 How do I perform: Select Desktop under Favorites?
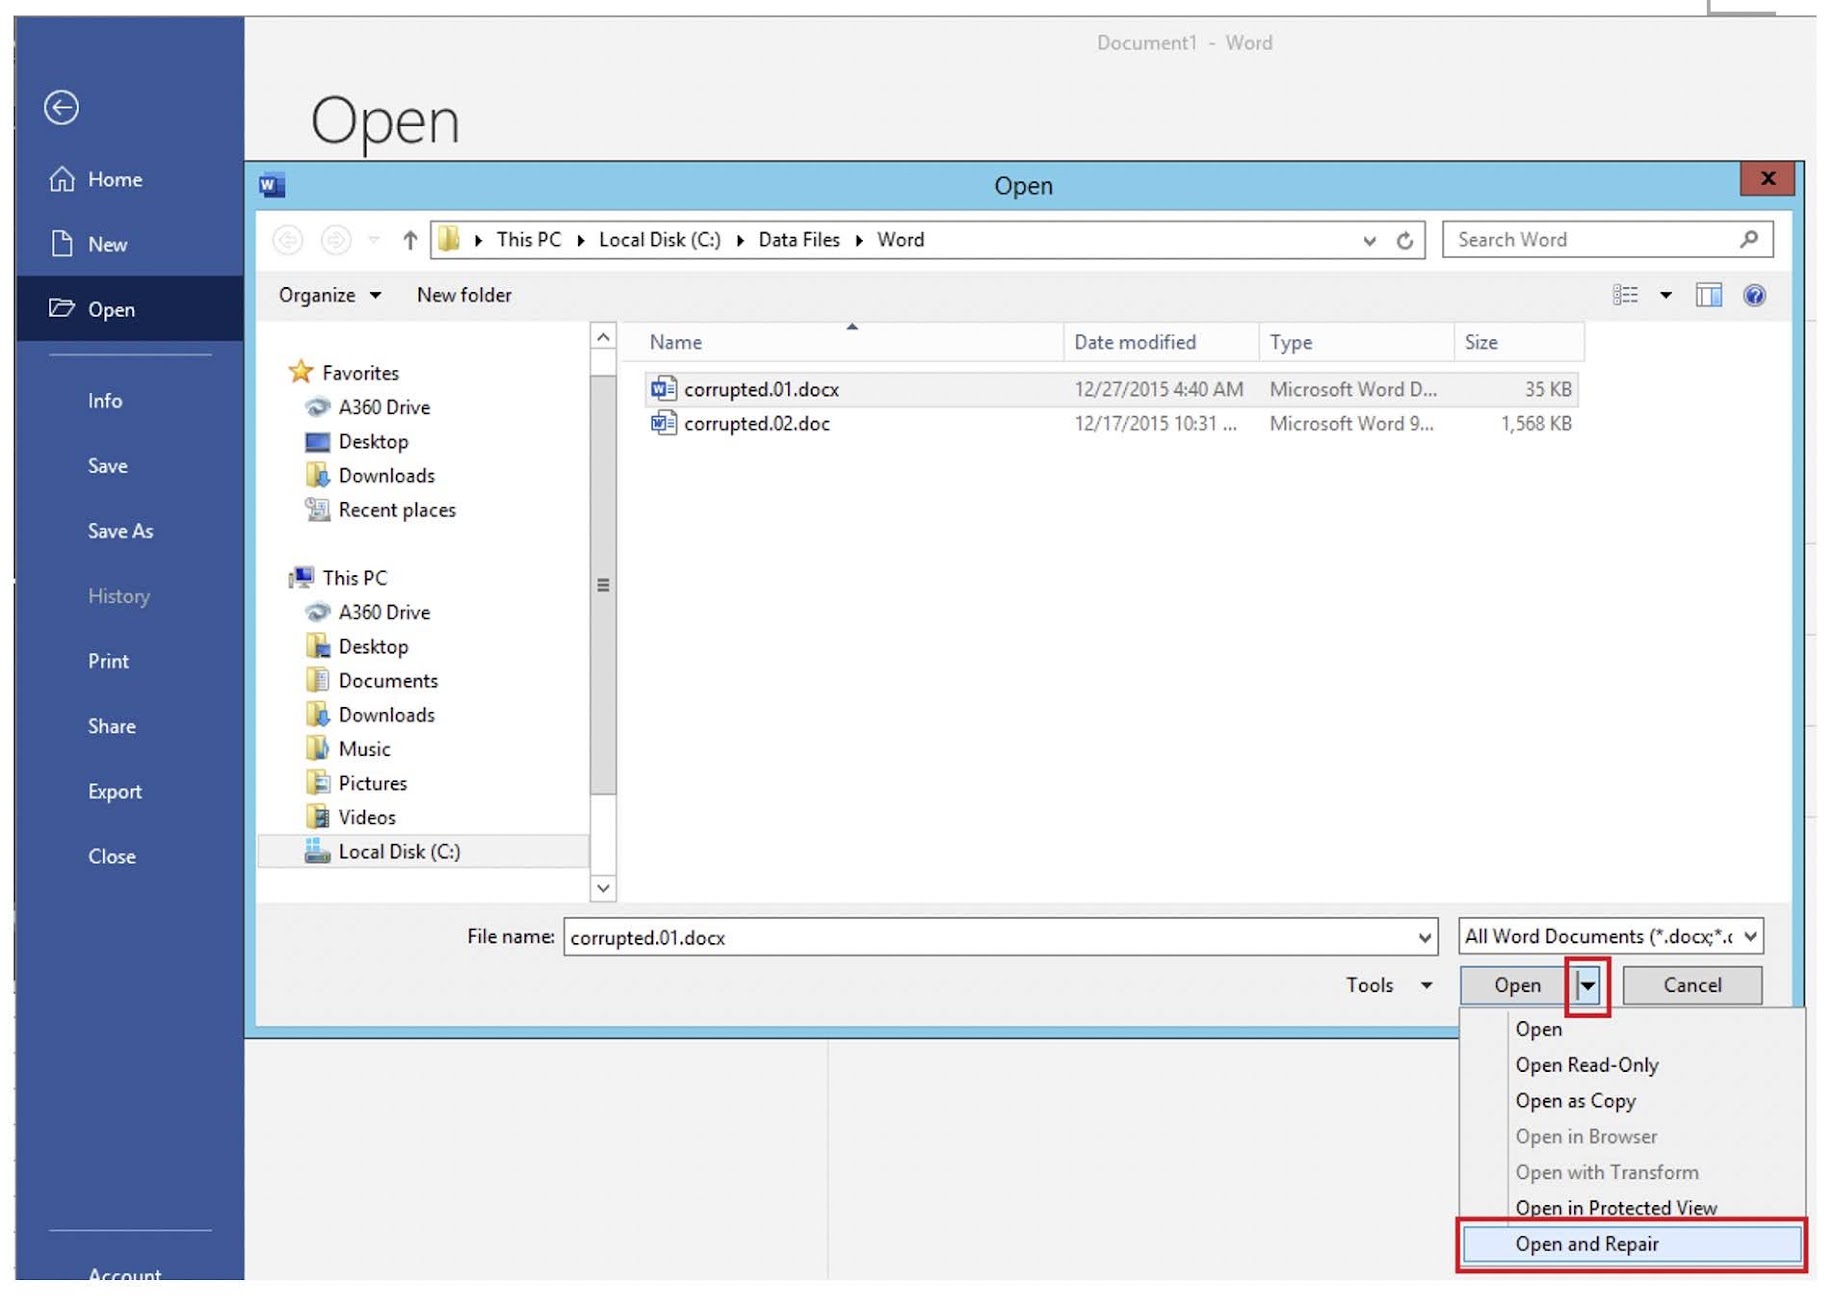(373, 441)
